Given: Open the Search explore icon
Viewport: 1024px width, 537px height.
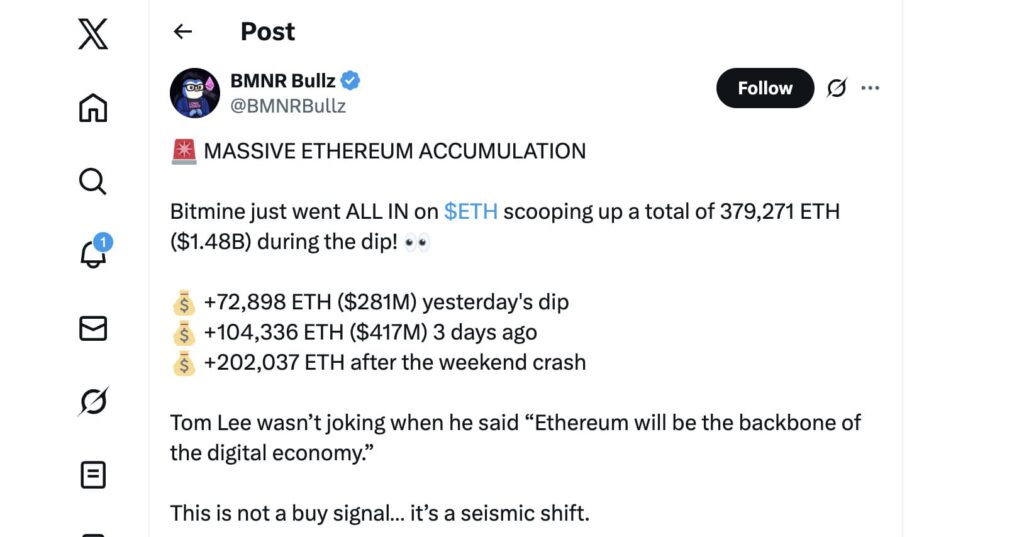Looking at the screenshot, I should [x=92, y=181].
